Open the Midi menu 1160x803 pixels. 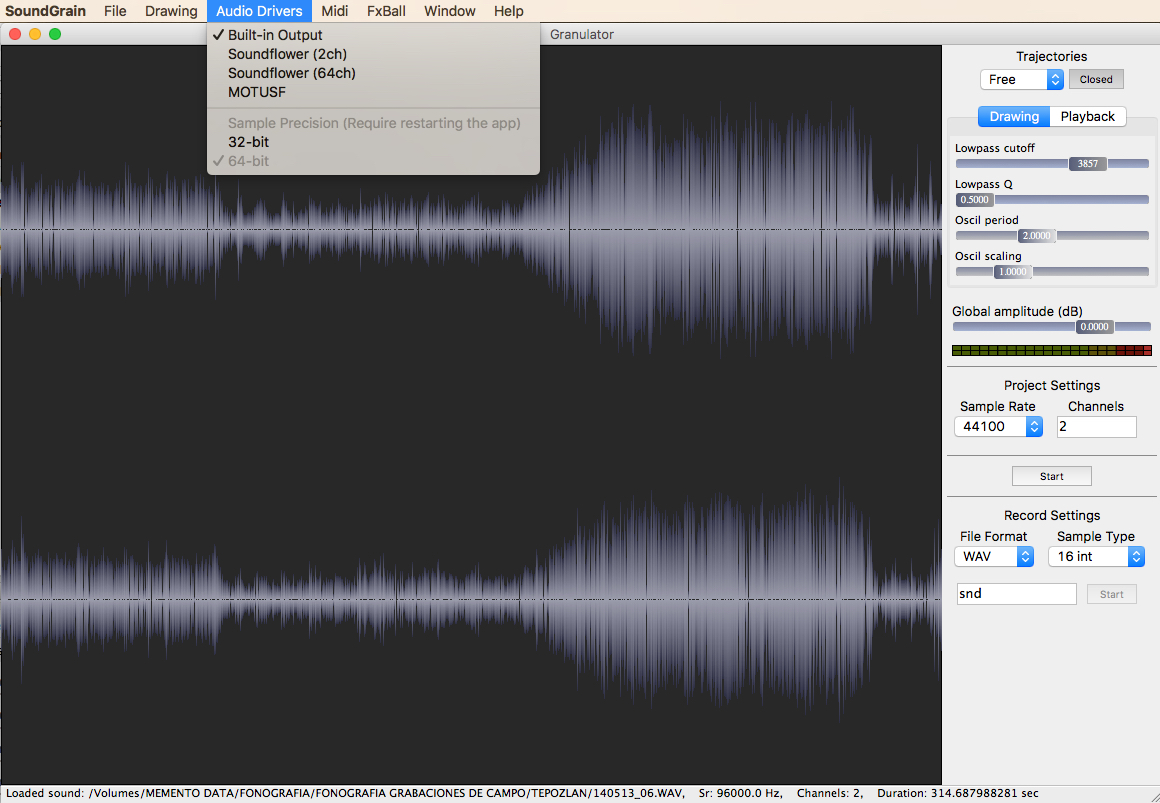334,11
